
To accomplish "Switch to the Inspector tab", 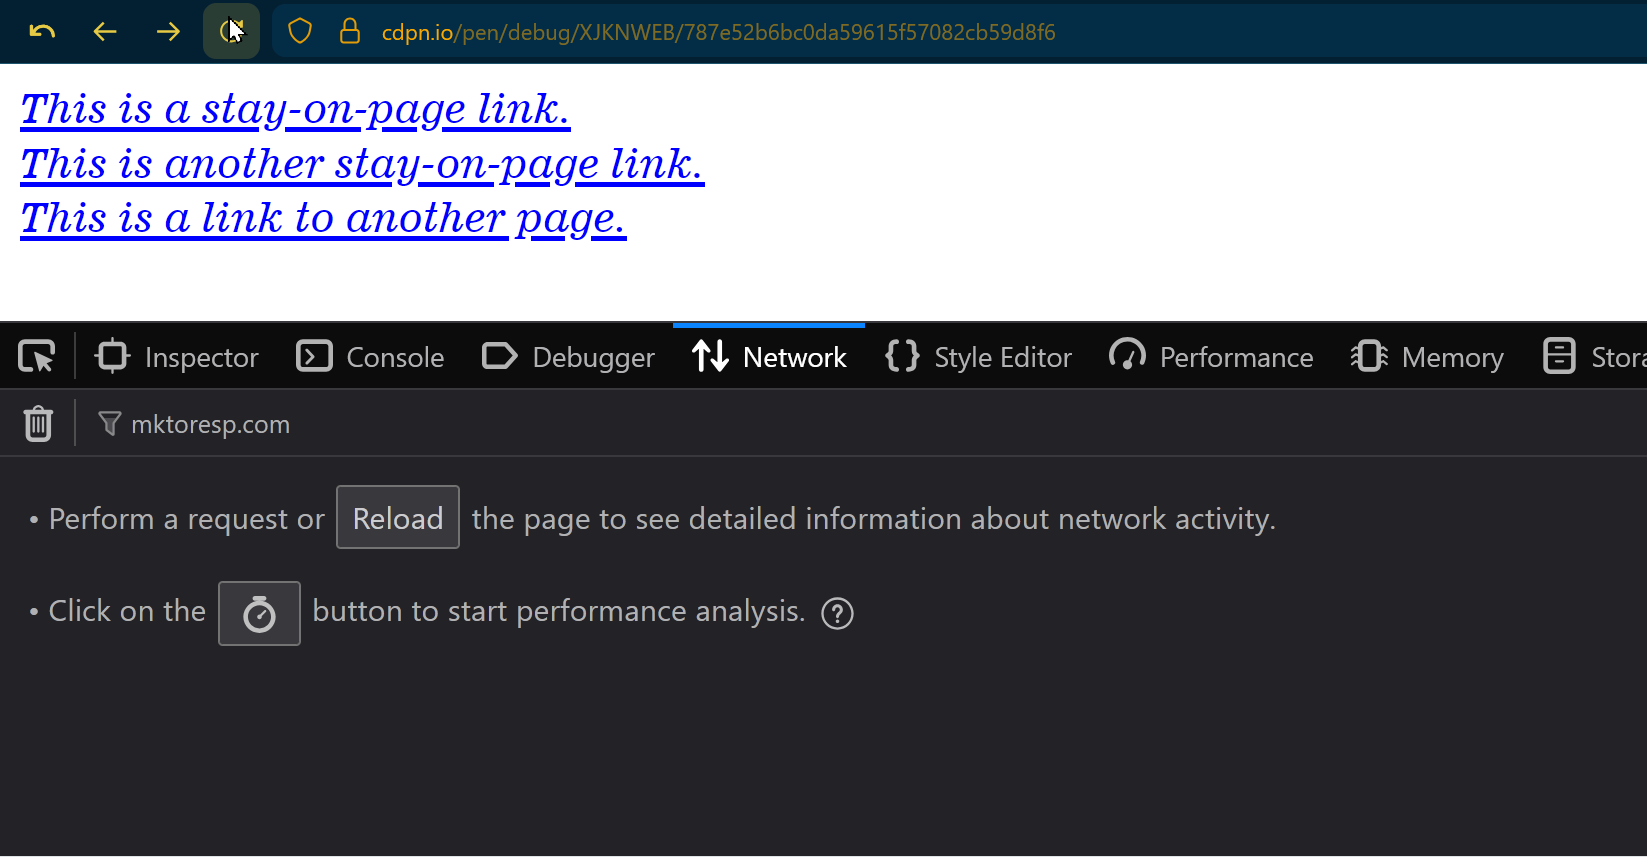I will click(177, 357).
